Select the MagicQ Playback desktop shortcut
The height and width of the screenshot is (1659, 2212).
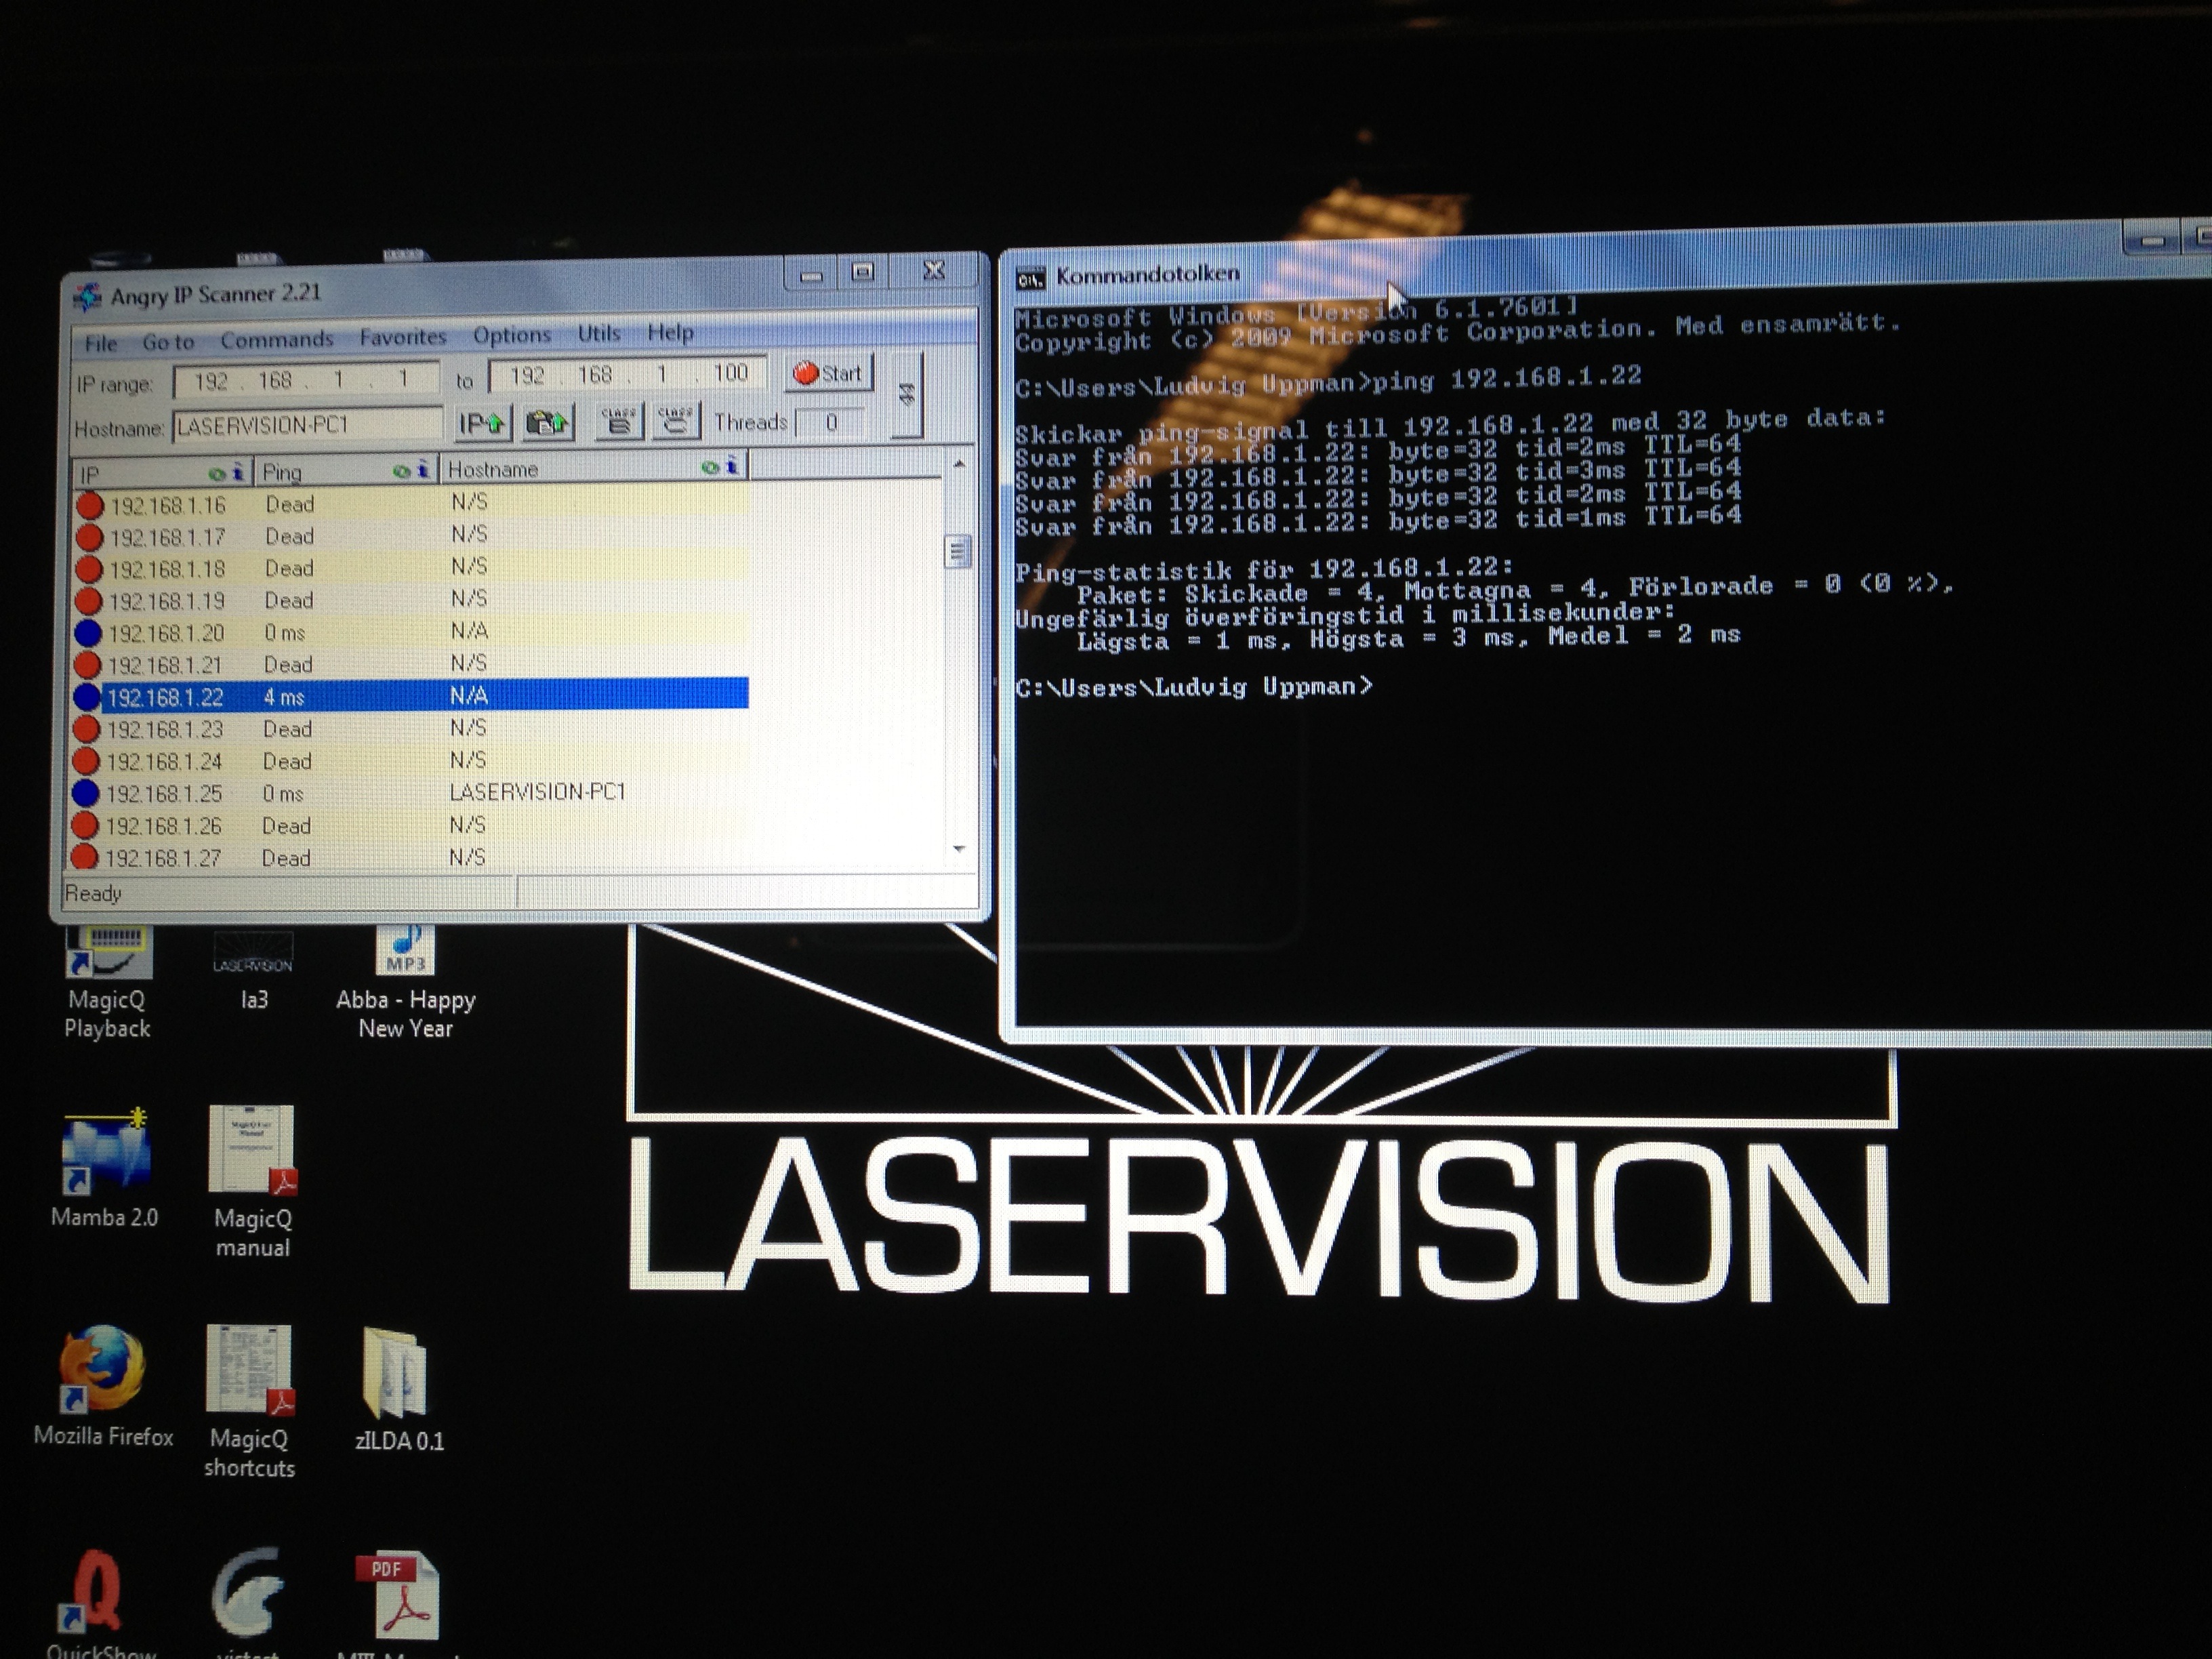[x=108, y=982]
